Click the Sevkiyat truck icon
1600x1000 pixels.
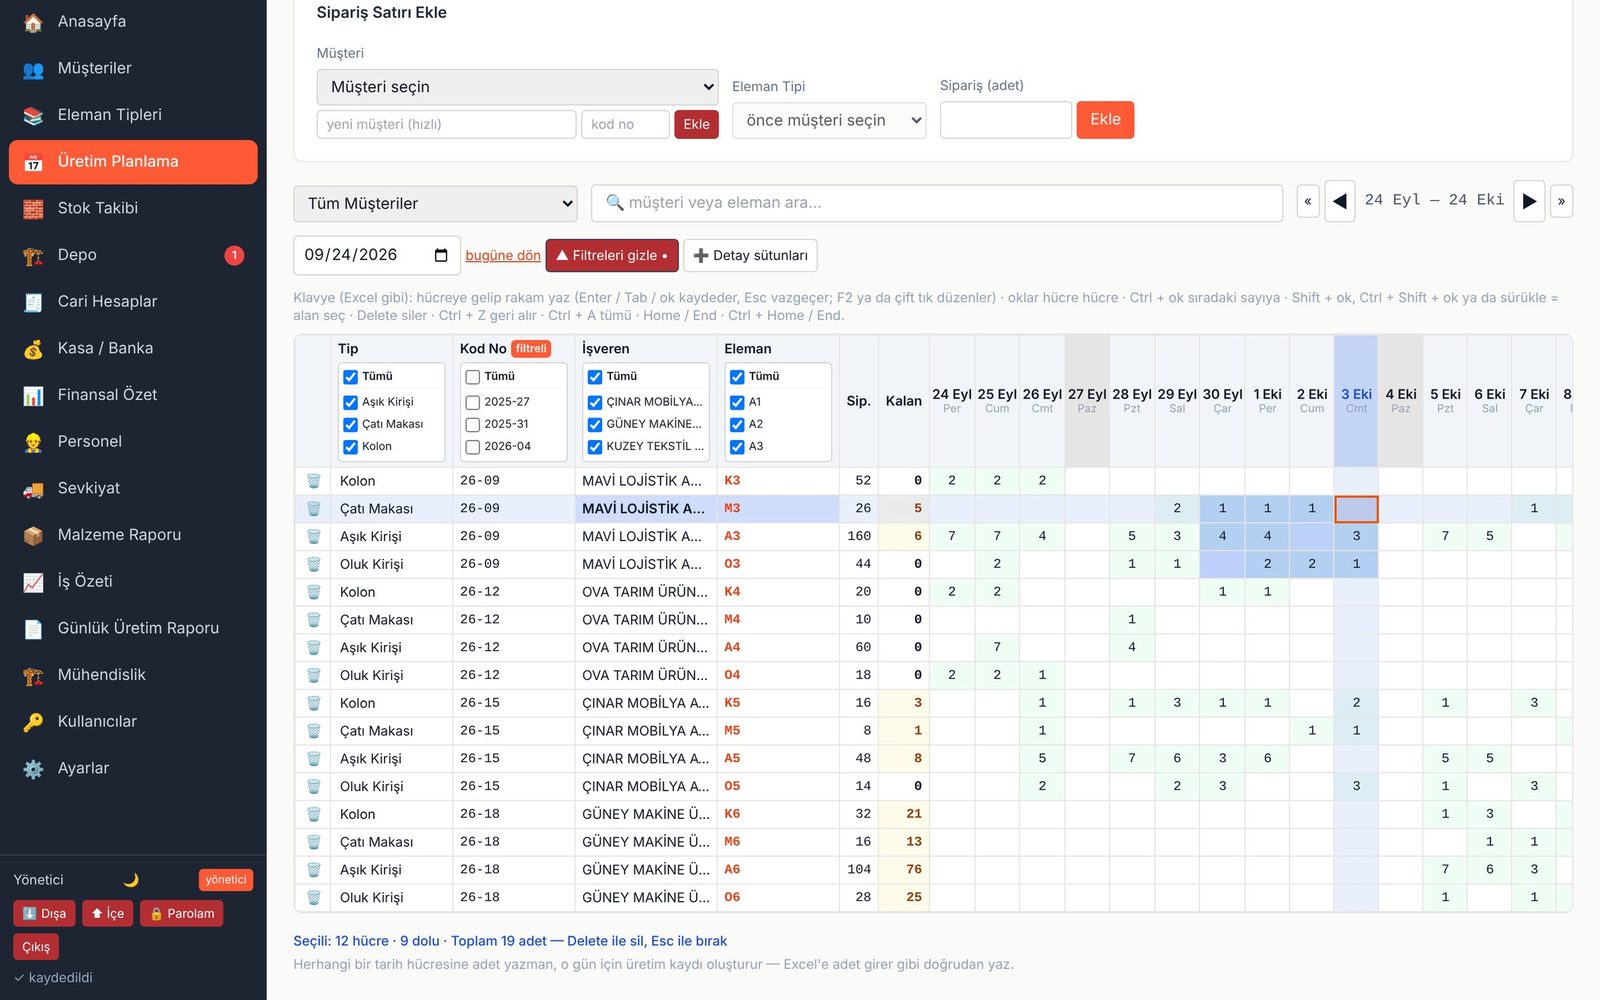tap(33, 489)
